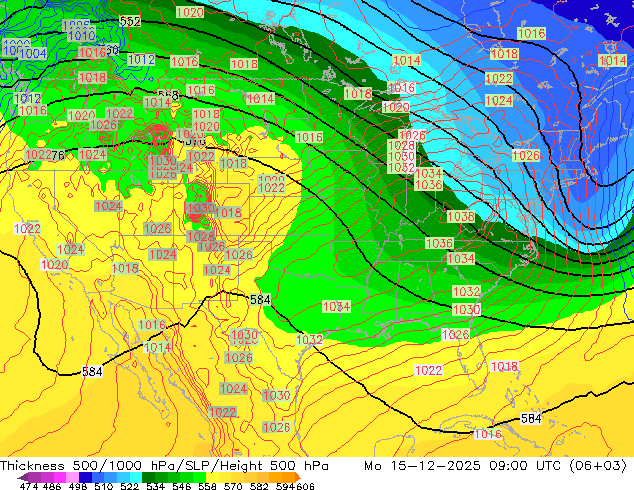
Task: Click the title text 'Thickness 500/1000 hPa/SLP/Height 500 hPa'
Action: [x=164, y=466]
